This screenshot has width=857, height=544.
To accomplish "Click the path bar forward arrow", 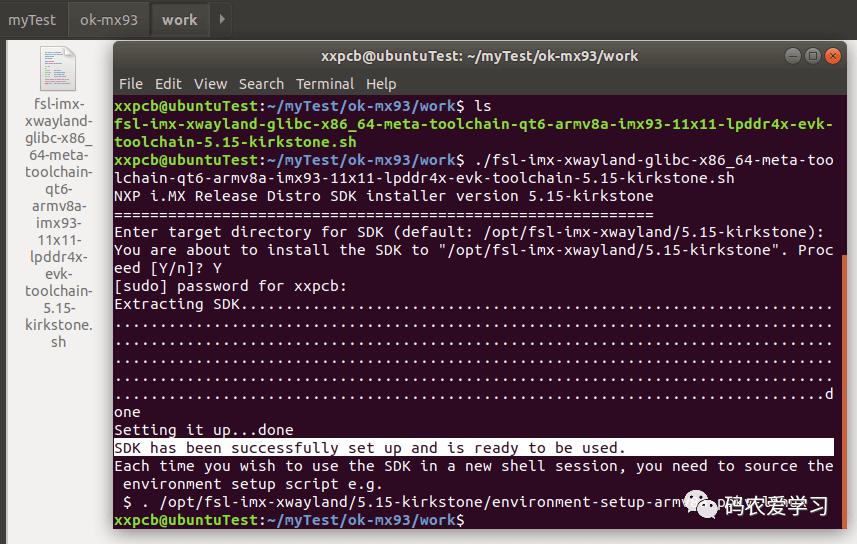I will tap(221, 20).
